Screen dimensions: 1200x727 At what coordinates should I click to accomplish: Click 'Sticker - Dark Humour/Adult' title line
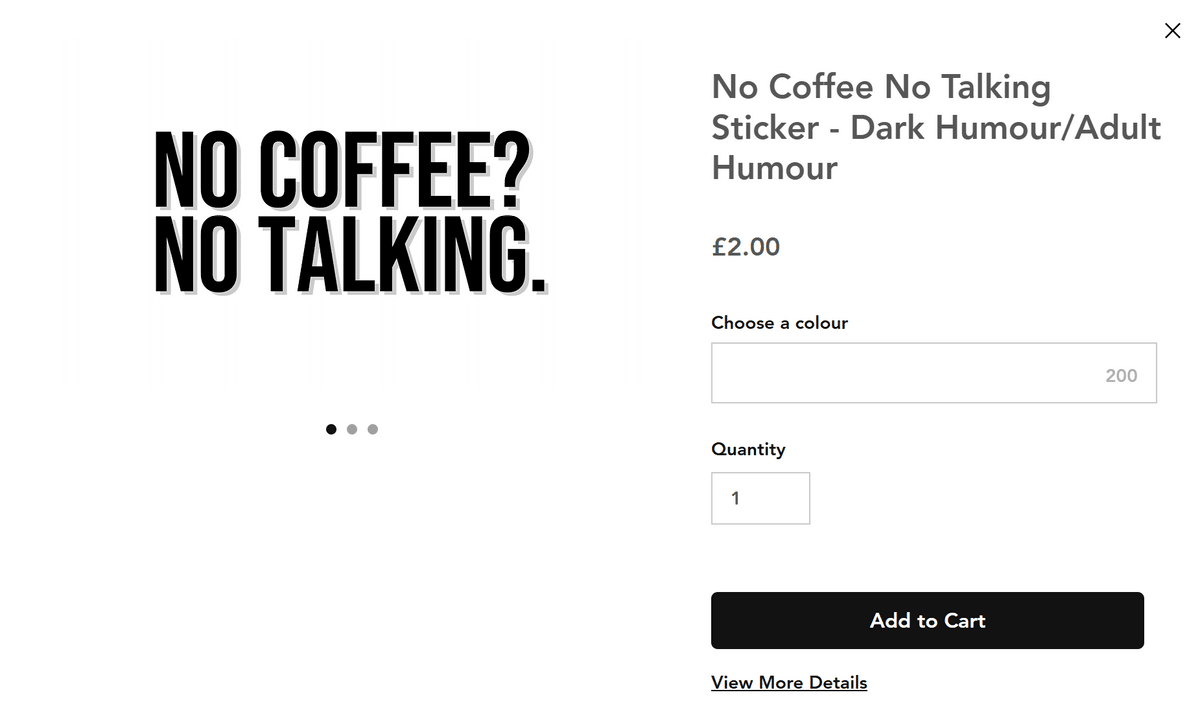[935, 127]
